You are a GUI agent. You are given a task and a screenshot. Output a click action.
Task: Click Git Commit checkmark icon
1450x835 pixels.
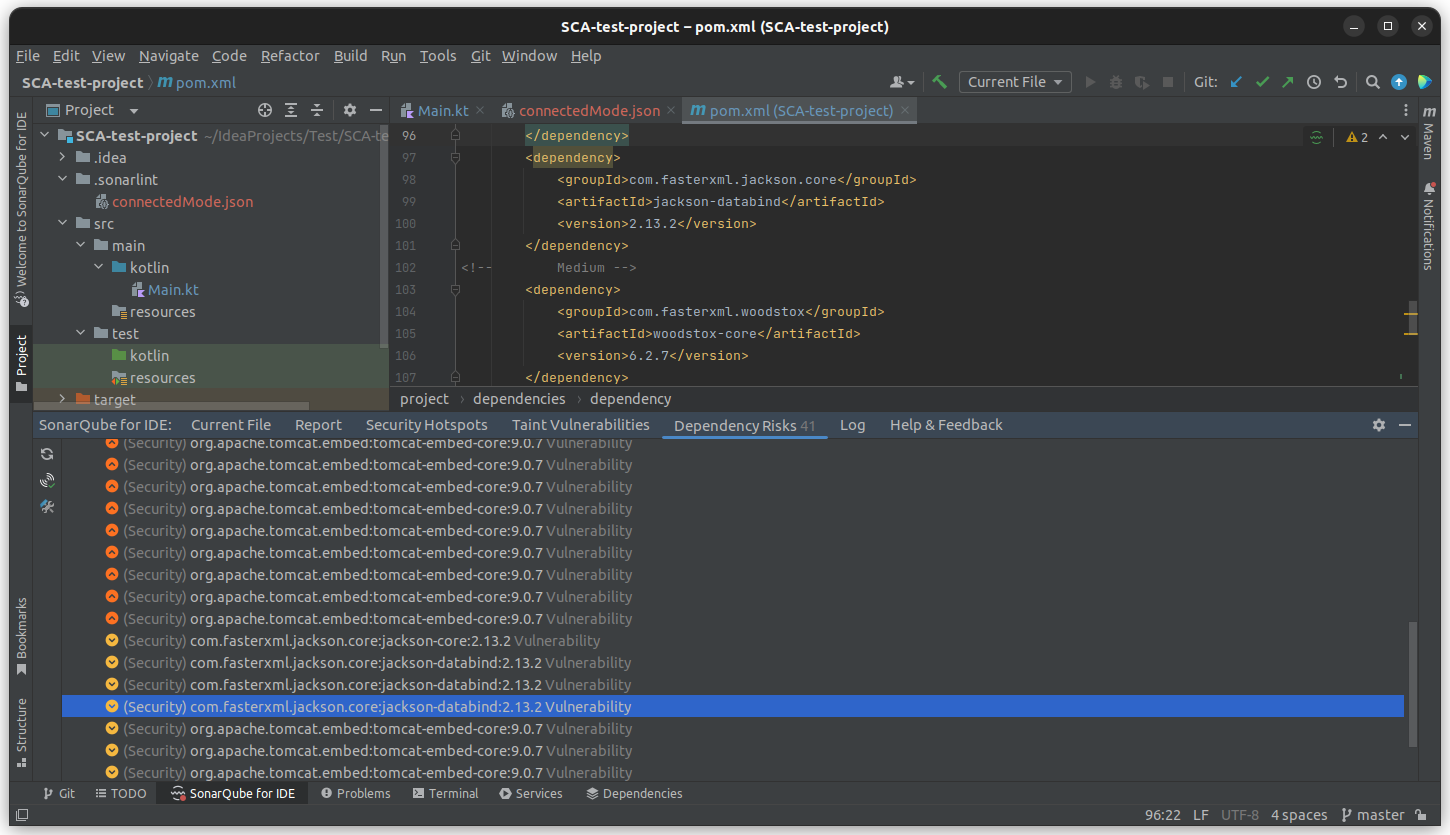click(1262, 82)
